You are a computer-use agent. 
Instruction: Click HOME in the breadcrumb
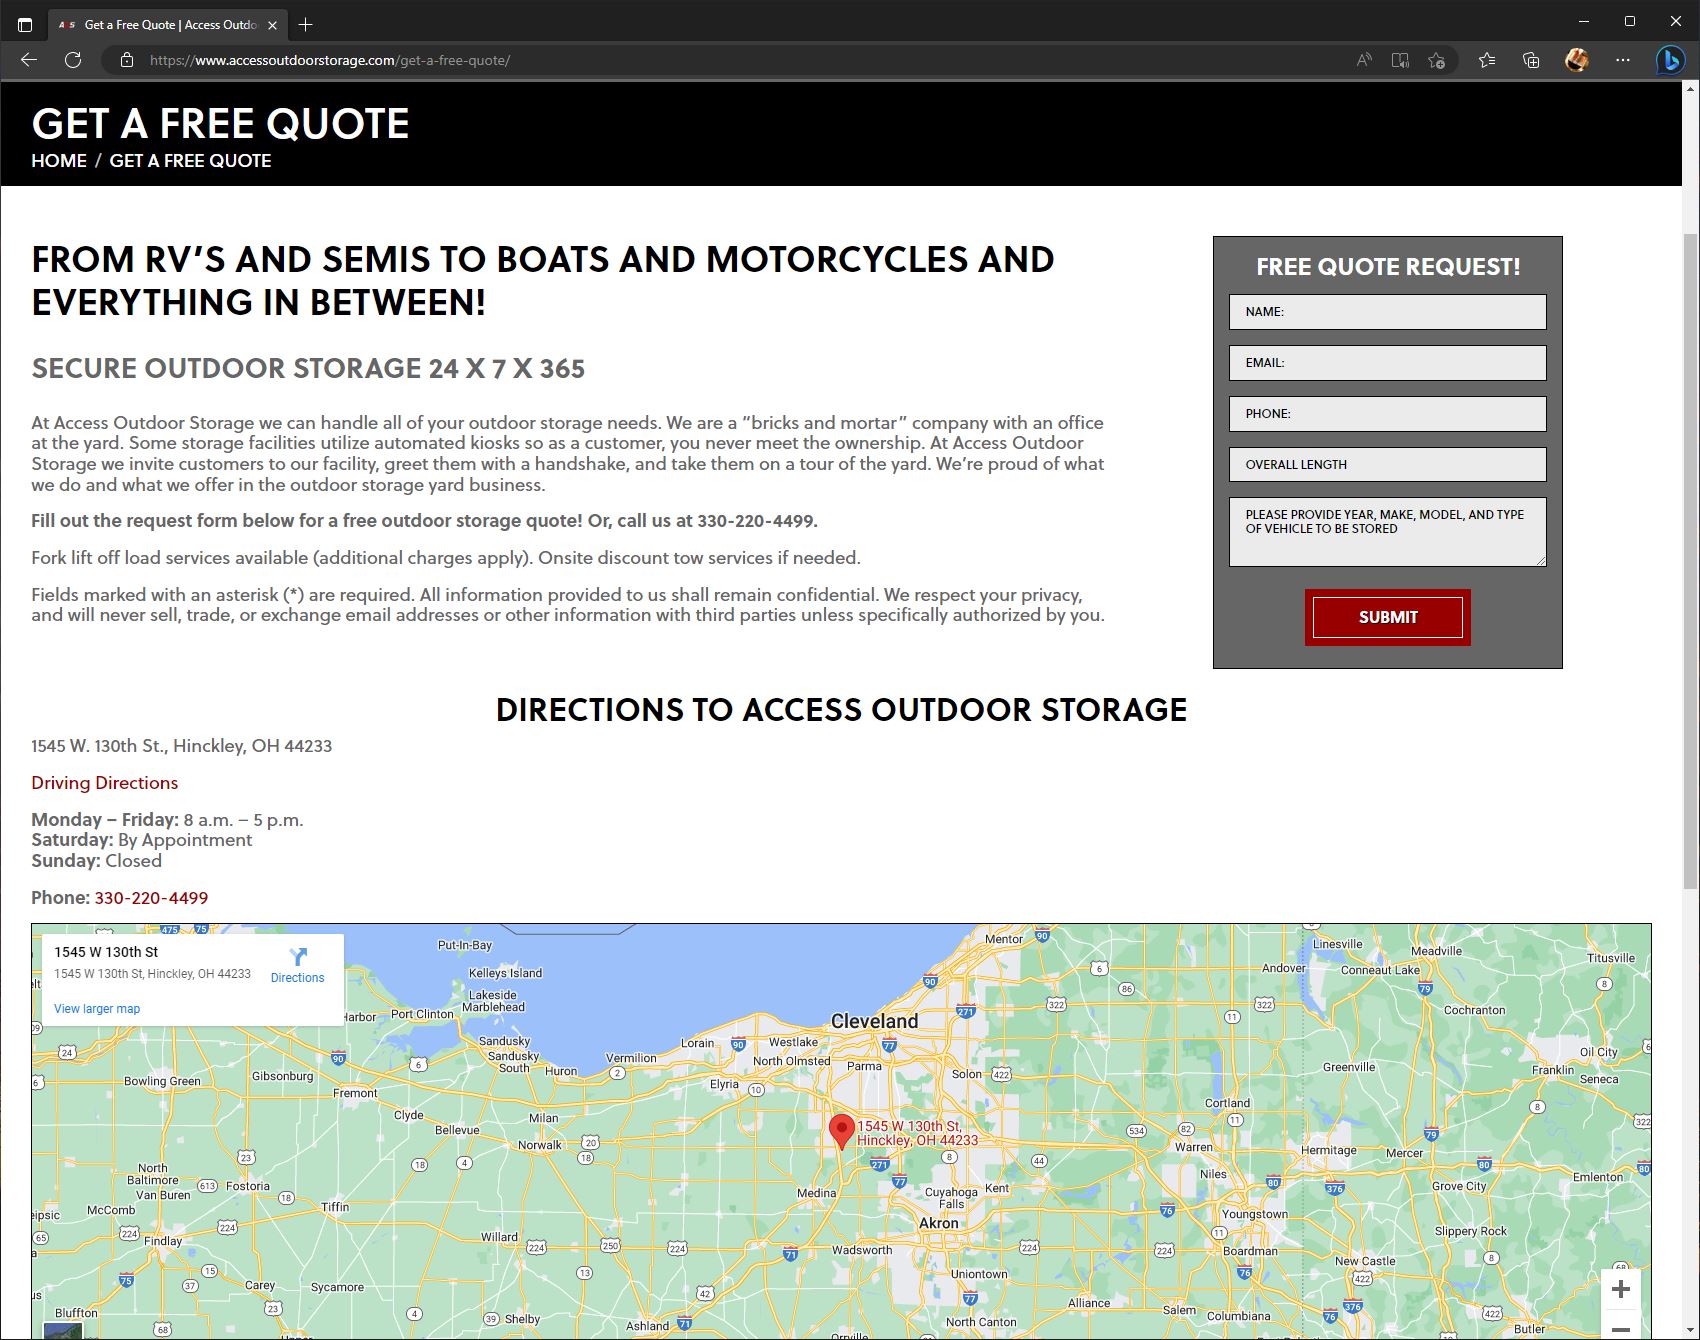pyautogui.click(x=59, y=161)
